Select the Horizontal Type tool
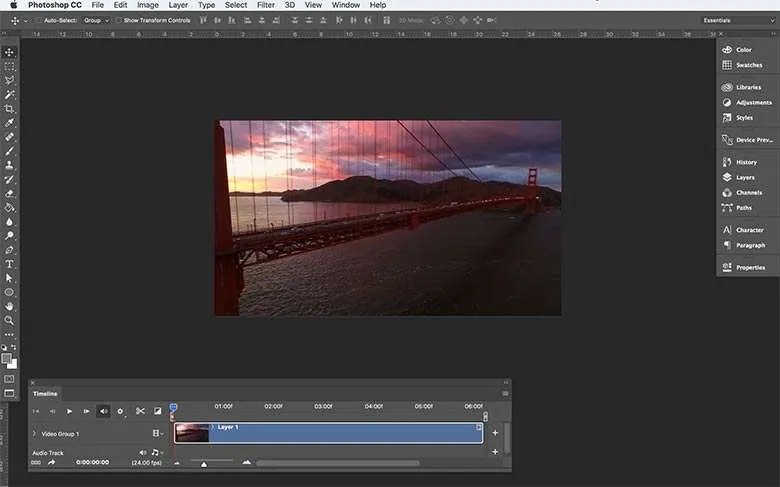 click(x=9, y=264)
